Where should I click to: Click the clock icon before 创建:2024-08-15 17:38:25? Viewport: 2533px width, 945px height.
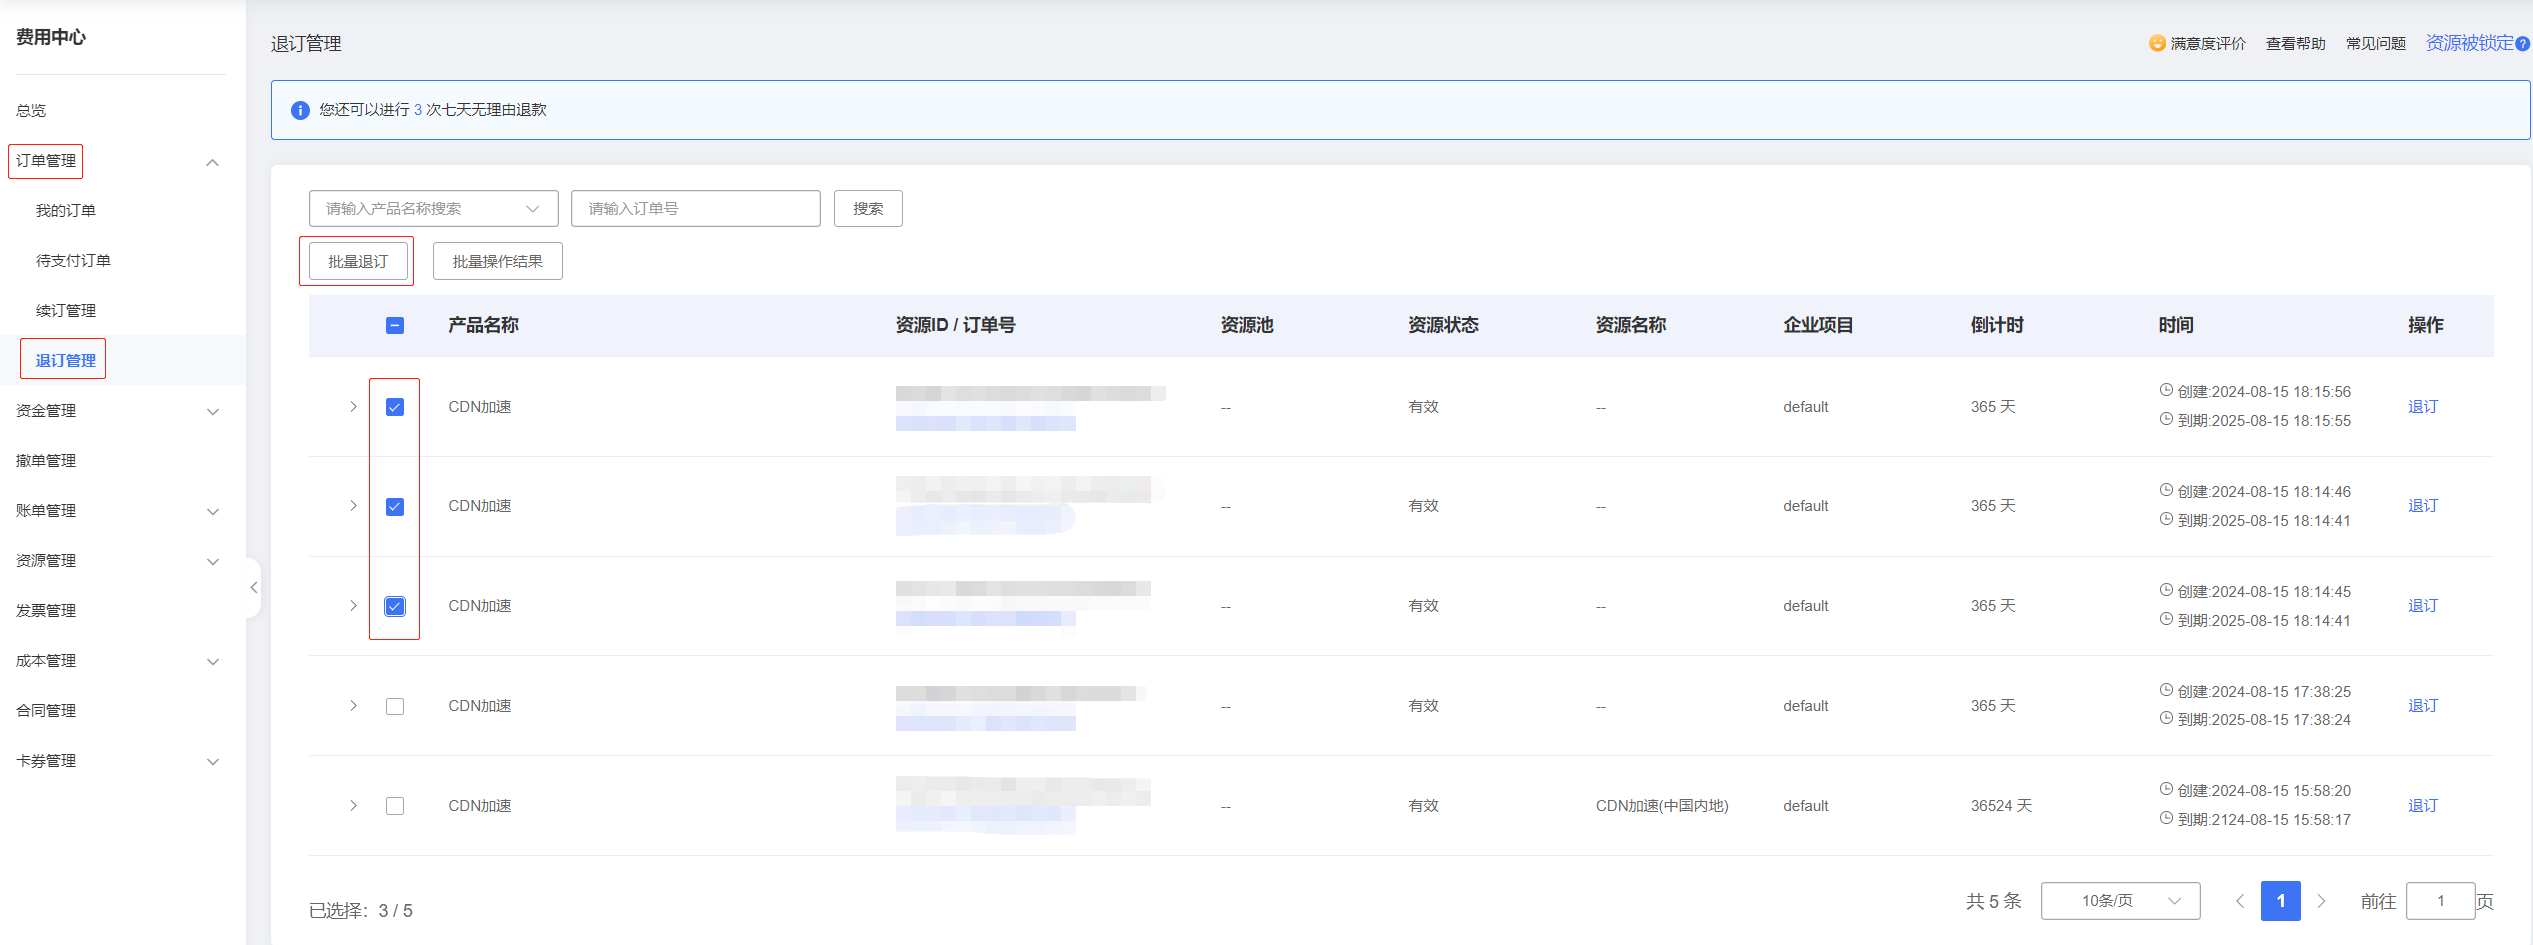[2166, 691]
